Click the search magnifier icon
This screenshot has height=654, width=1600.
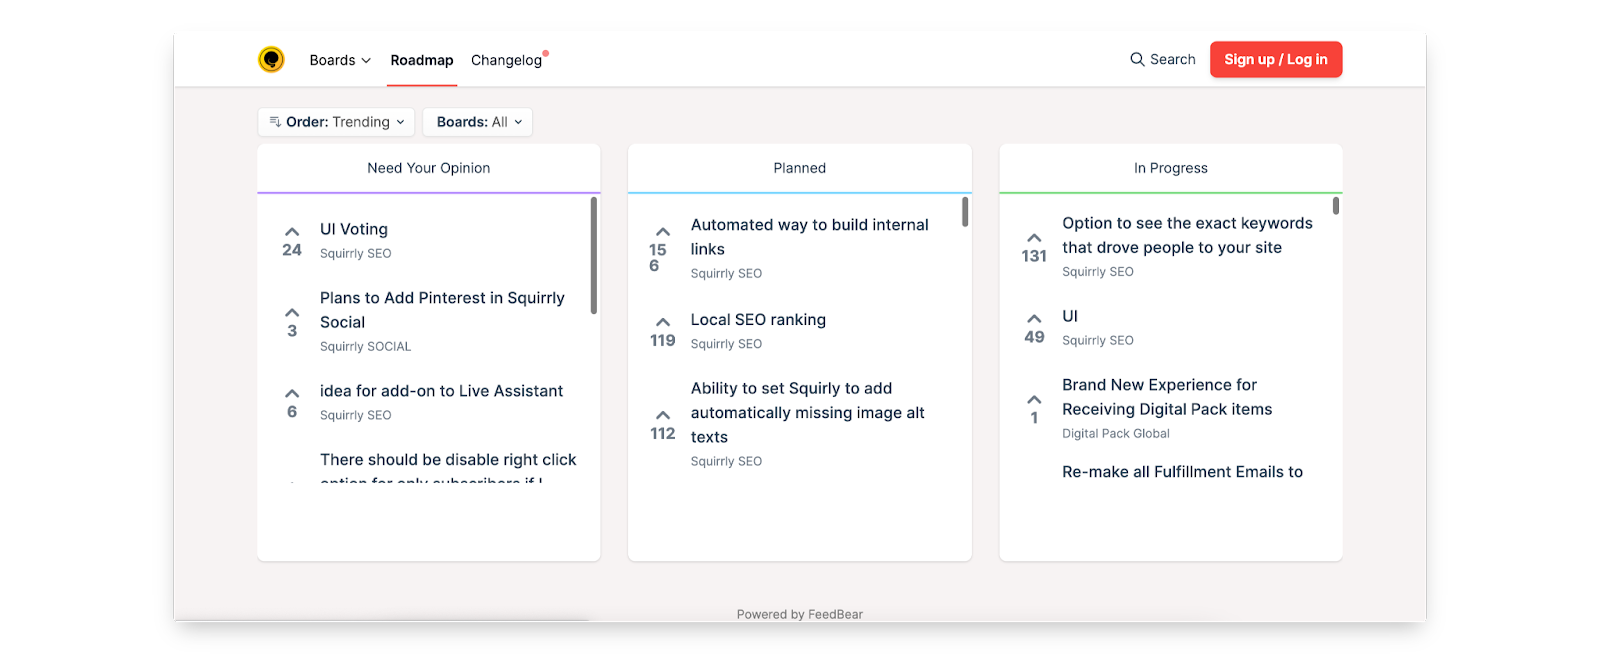coord(1137,60)
